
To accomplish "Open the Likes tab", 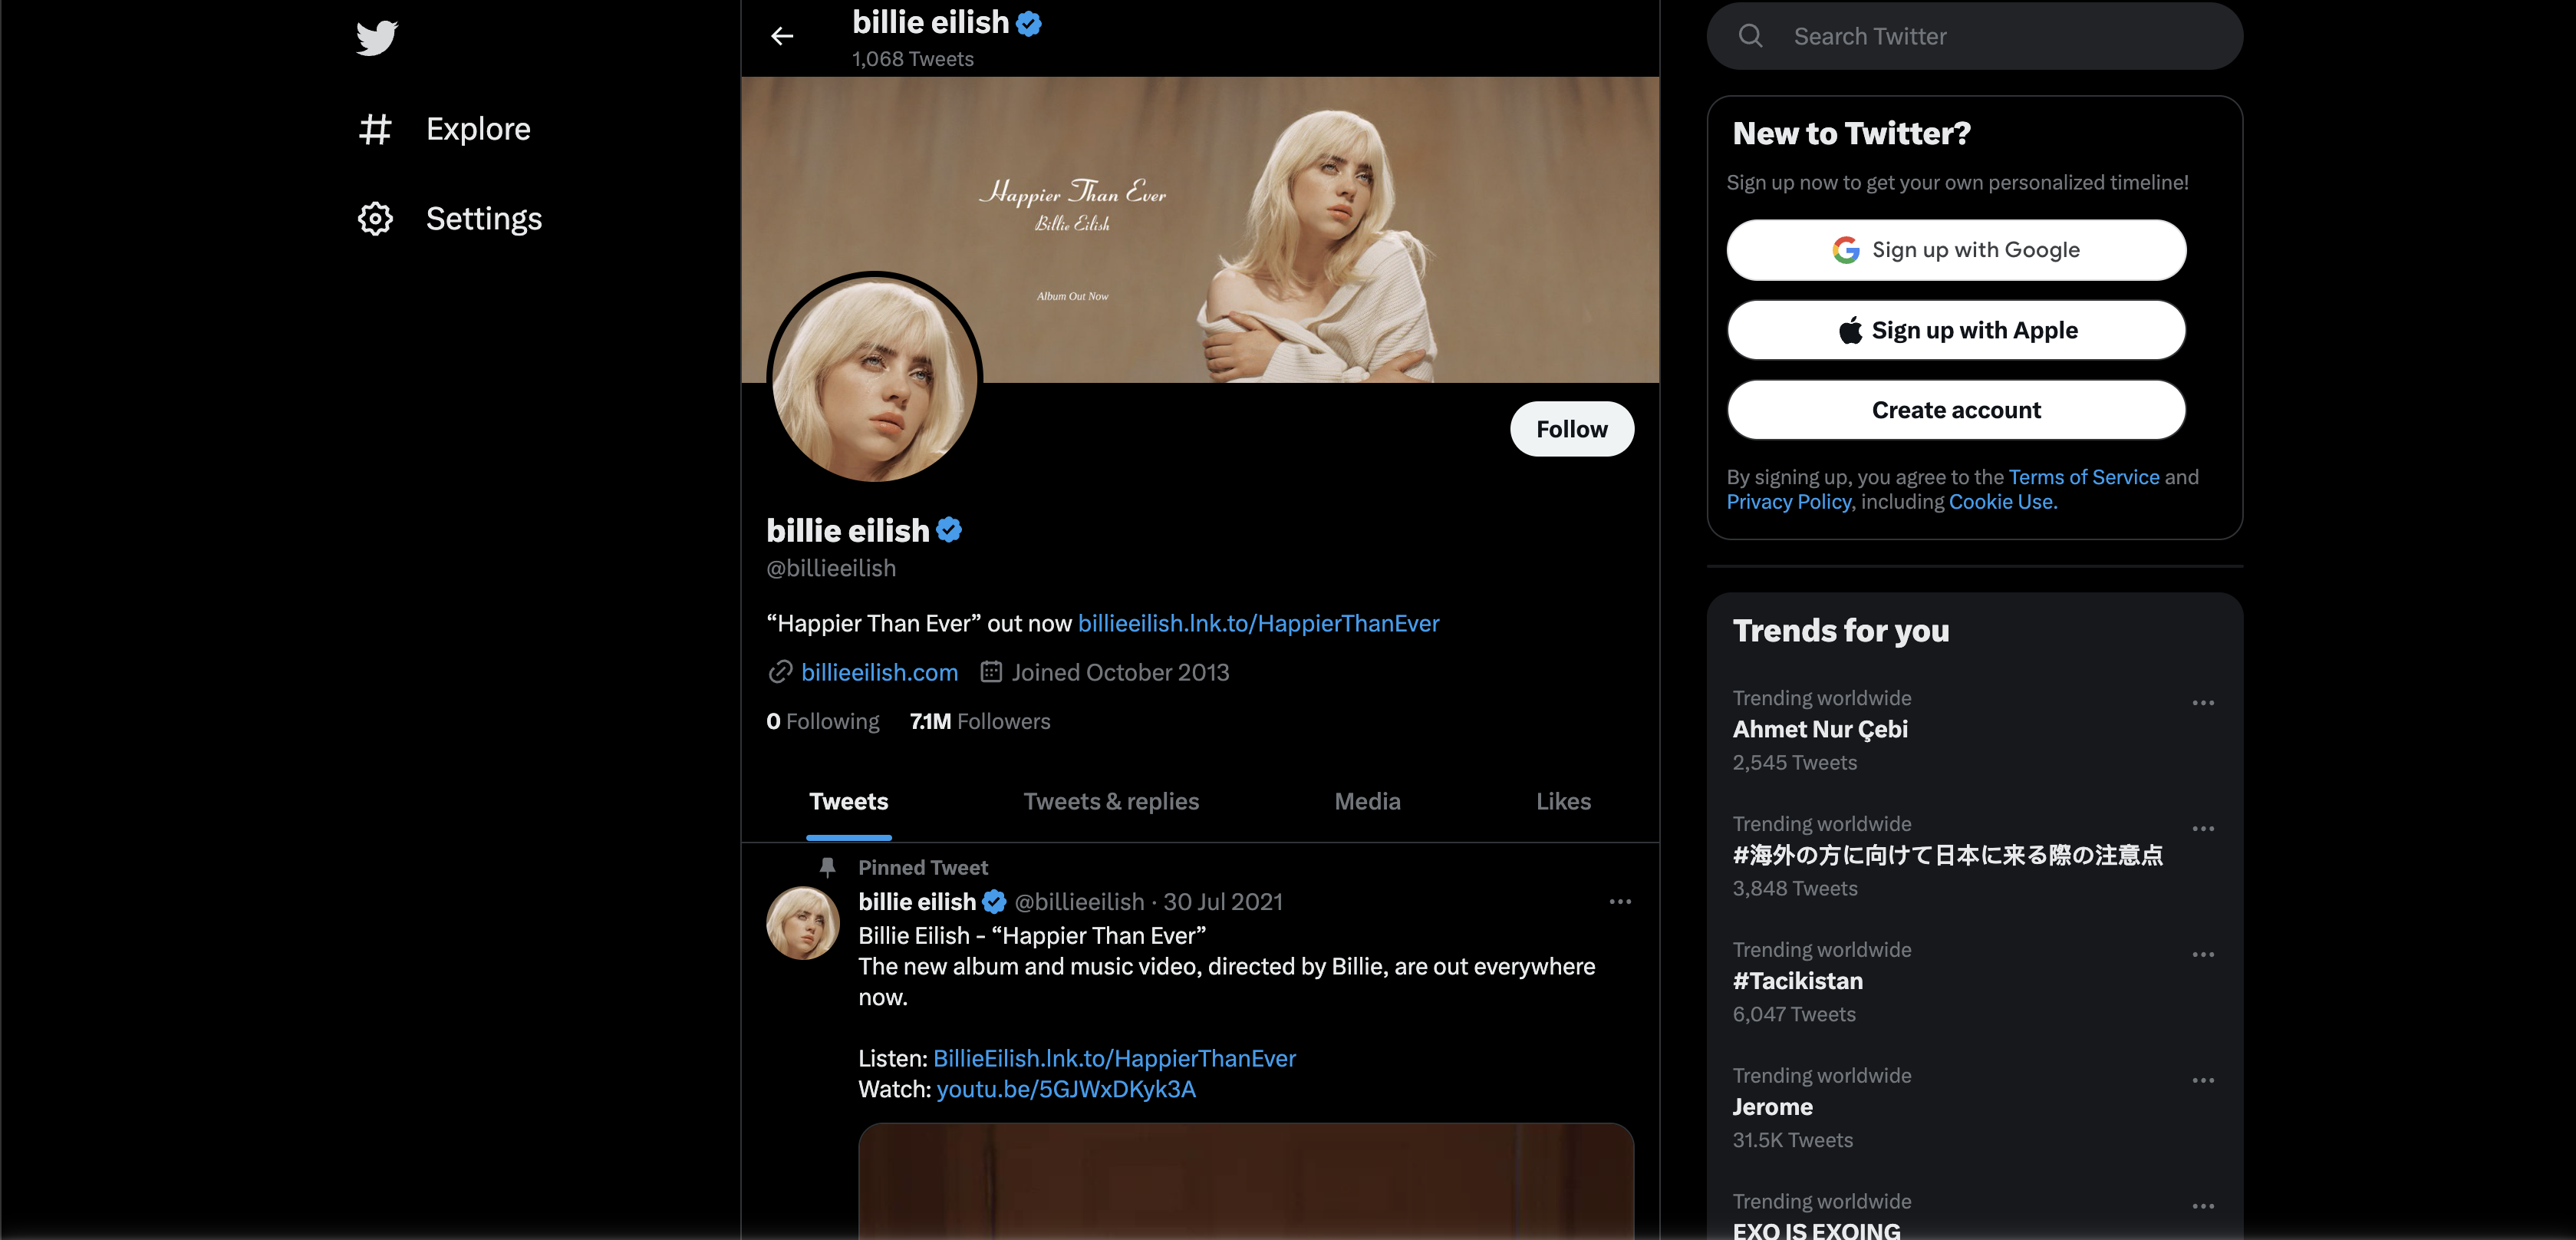I will (x=1563, y=802).
